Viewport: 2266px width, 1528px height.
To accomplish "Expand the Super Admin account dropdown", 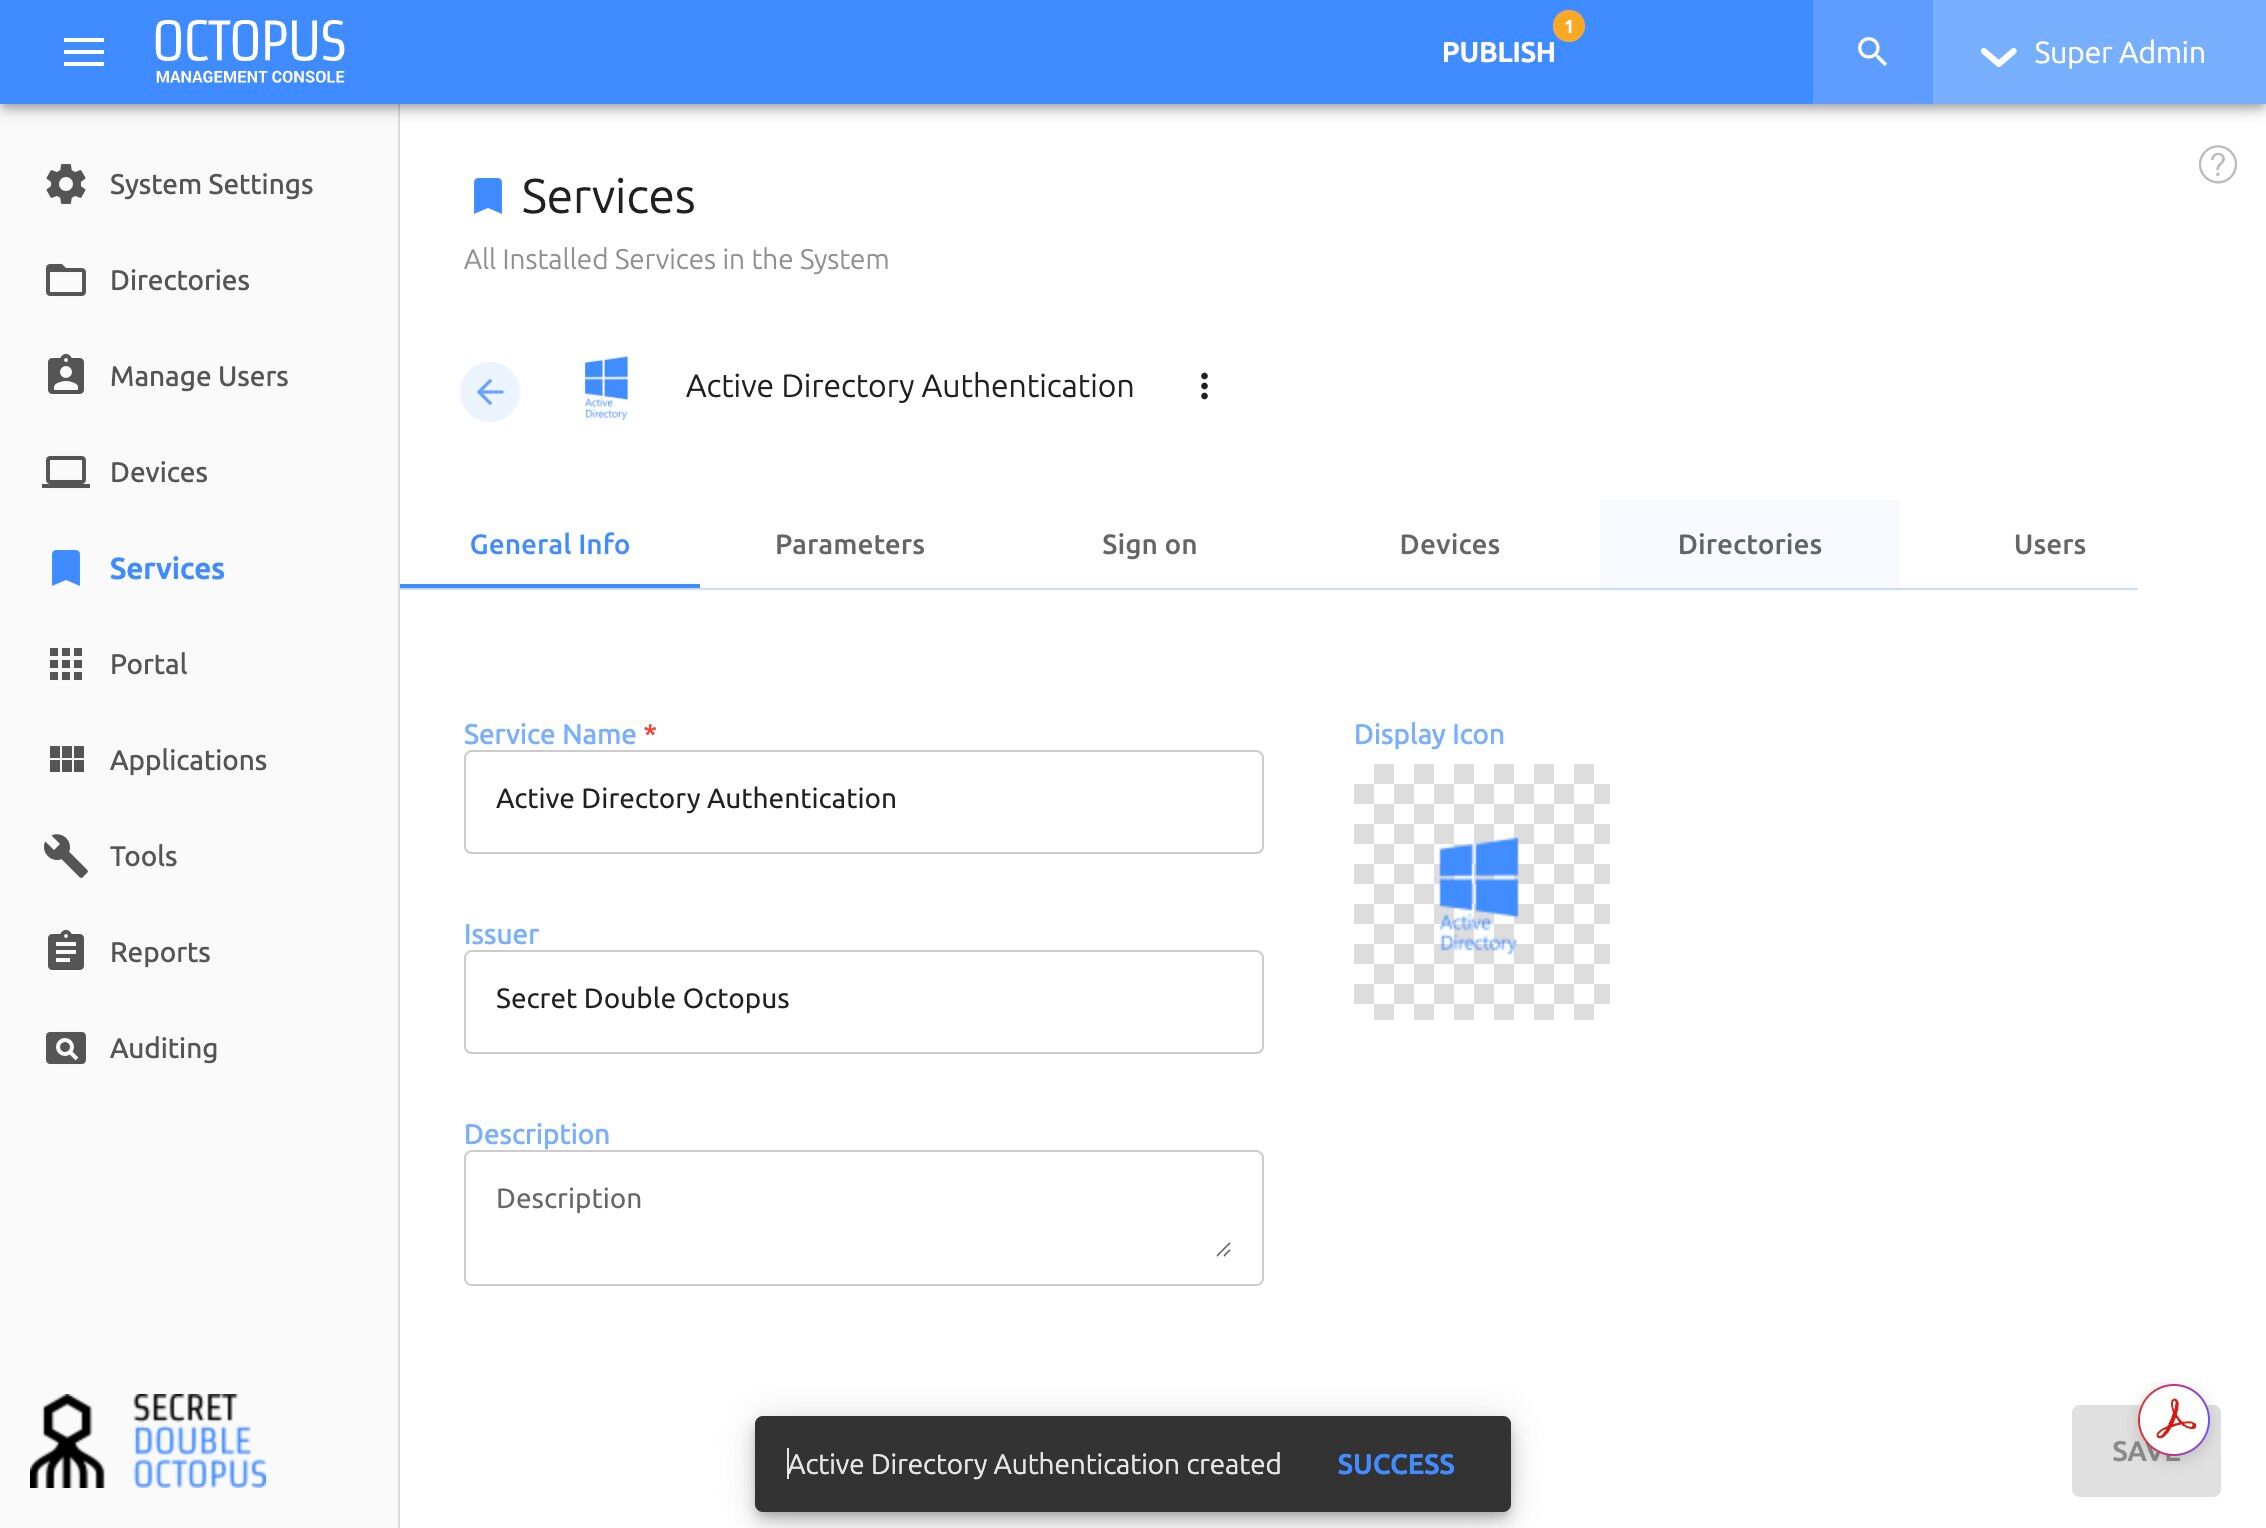I will click(2098, 52).
